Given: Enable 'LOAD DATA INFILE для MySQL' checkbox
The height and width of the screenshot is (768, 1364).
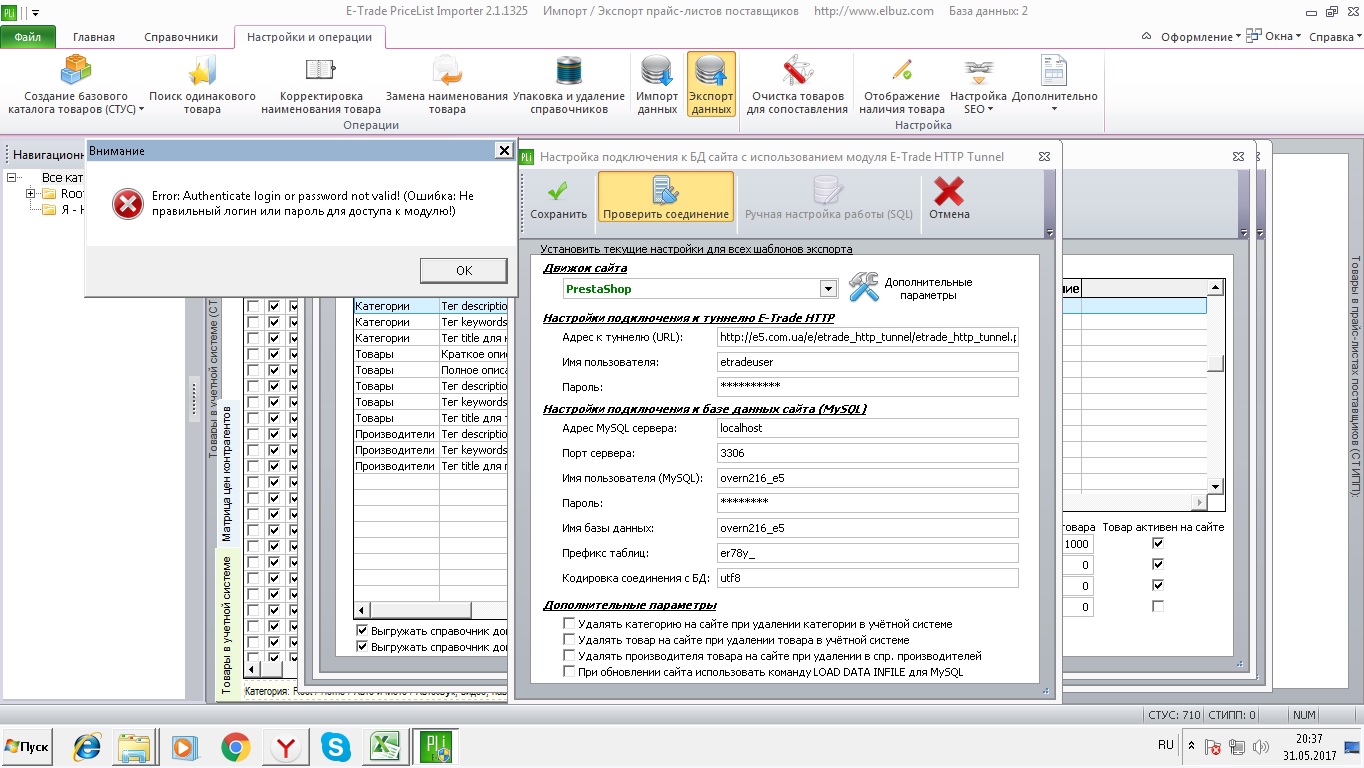Looking at the screenshot, I should pos(569,672).
